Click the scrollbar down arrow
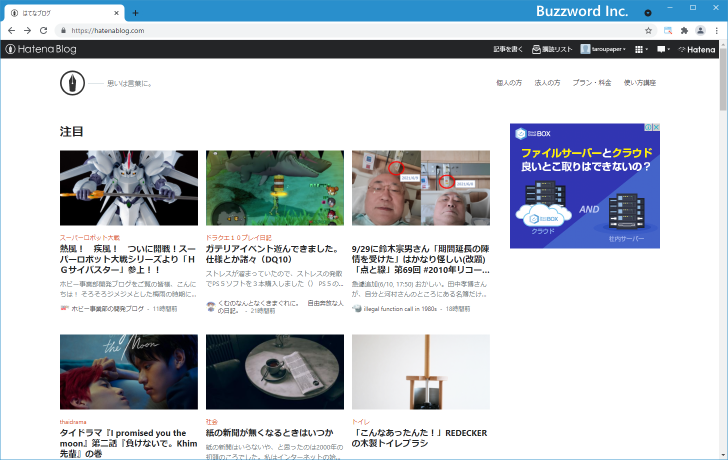Screen dimensions: 728x460 click(x=723, y=455)
